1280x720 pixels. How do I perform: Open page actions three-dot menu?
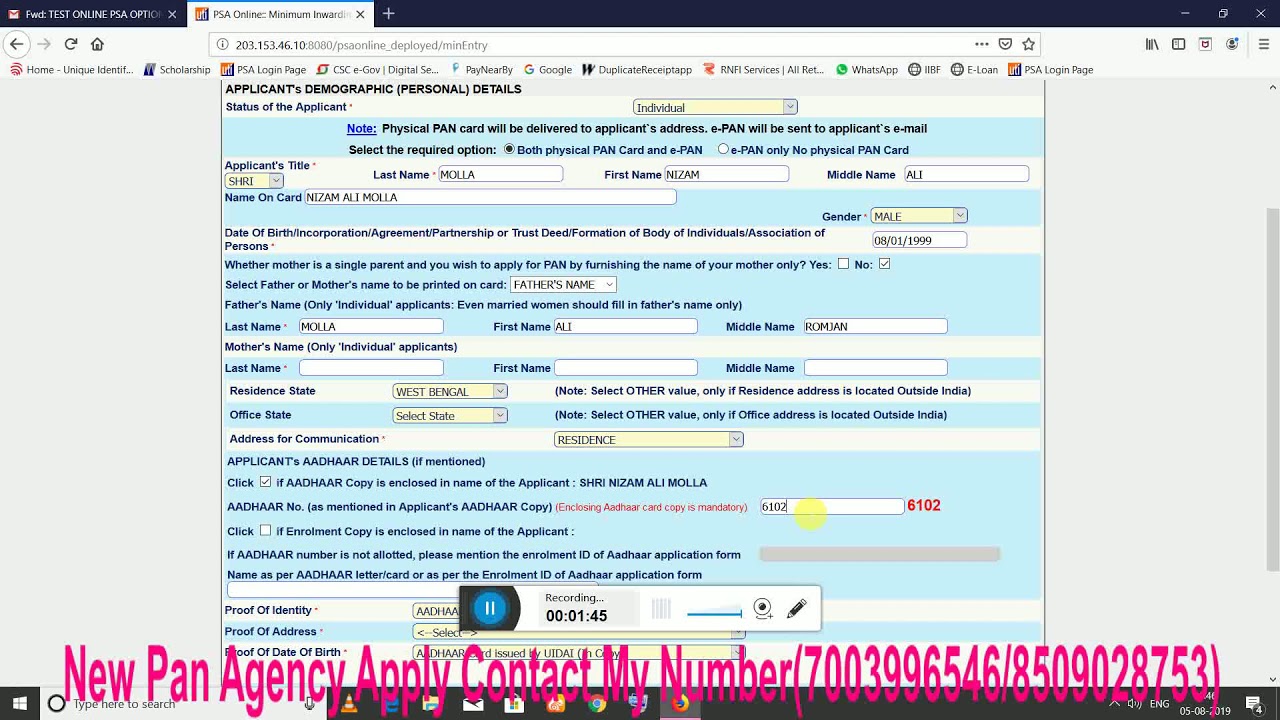982,44
